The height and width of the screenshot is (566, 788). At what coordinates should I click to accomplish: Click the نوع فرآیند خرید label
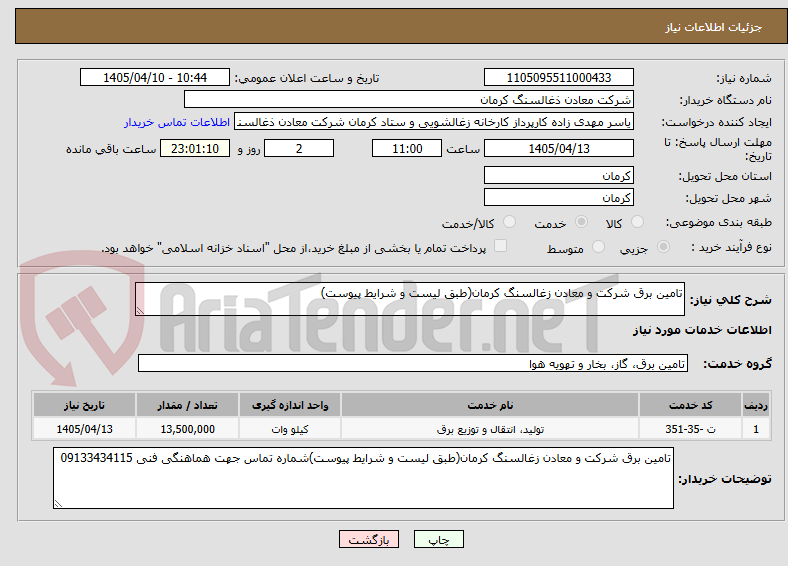tap(731, 247)
